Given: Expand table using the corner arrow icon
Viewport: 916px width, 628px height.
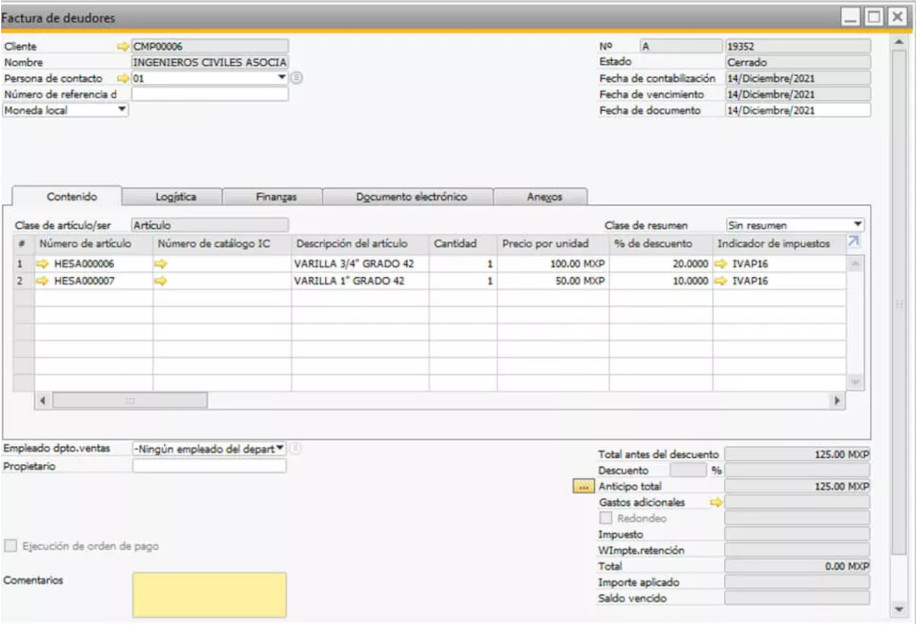Looking at the screenshot, I should [x=853, y=242].
